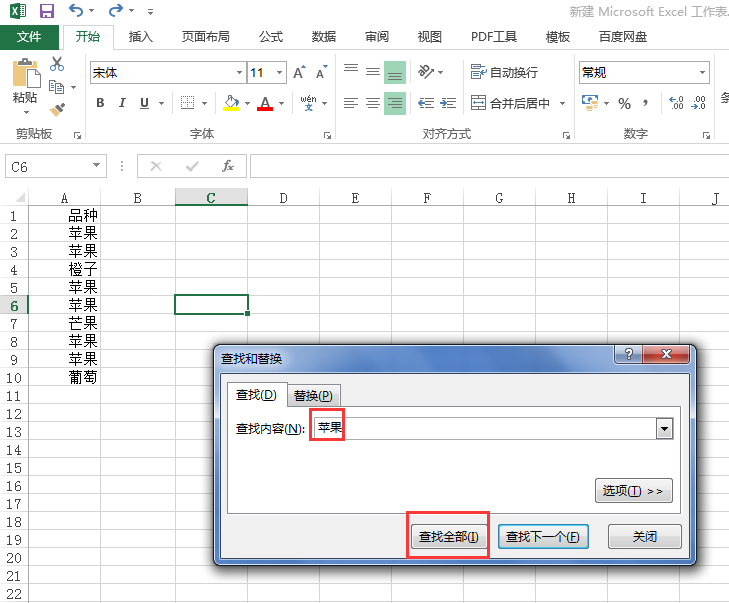Click the dialog help question mark button
729x603 pixels.
point(629,354)
